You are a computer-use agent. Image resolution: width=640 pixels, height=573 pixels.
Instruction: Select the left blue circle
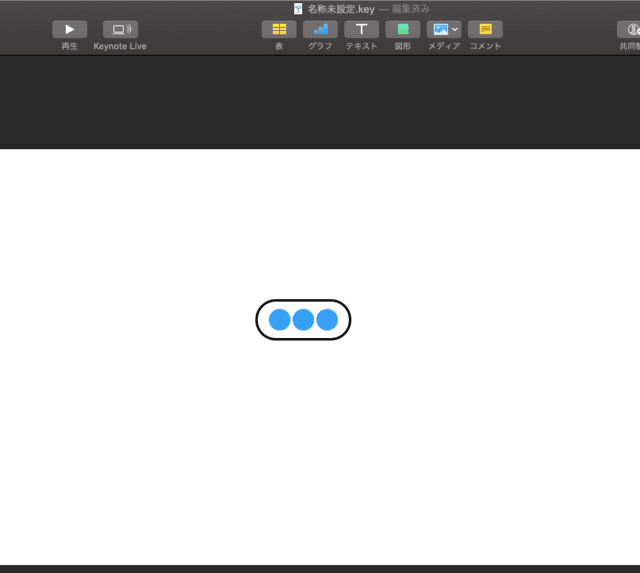coord(280,320)
